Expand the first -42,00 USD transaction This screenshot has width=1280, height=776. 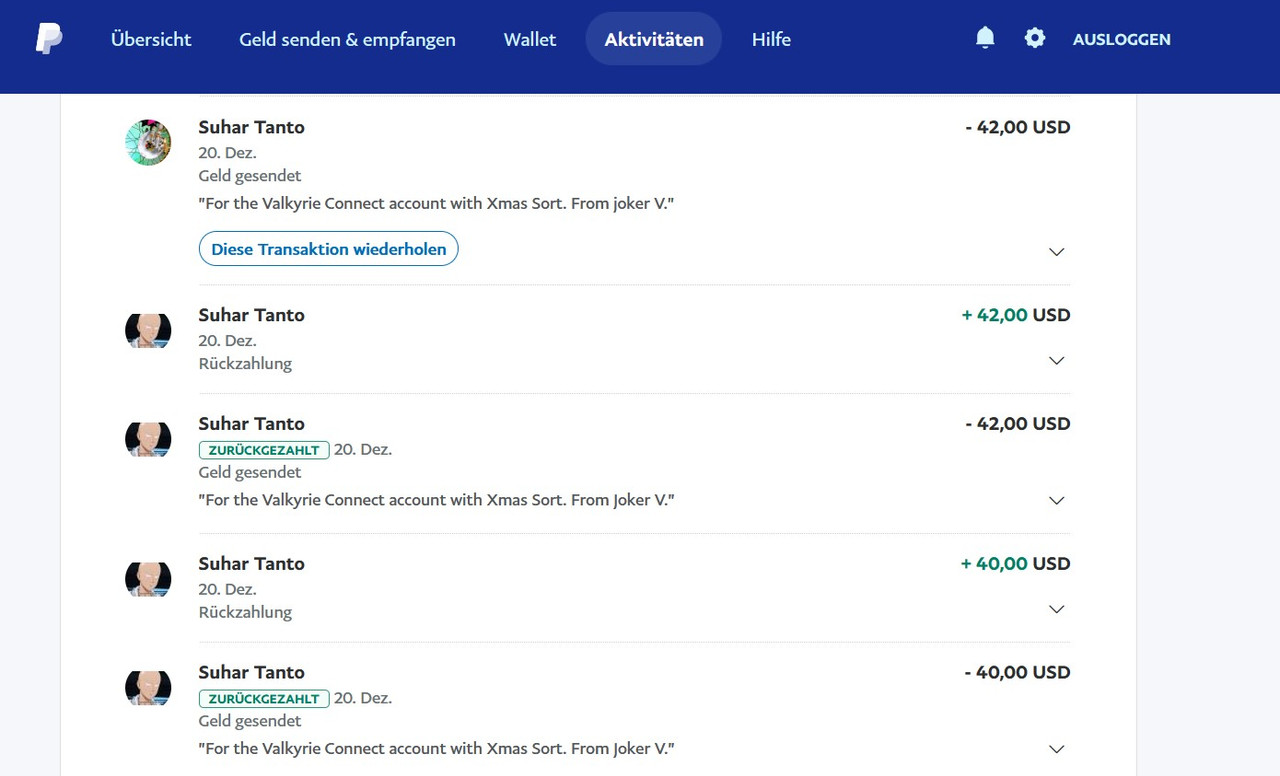1056,252
